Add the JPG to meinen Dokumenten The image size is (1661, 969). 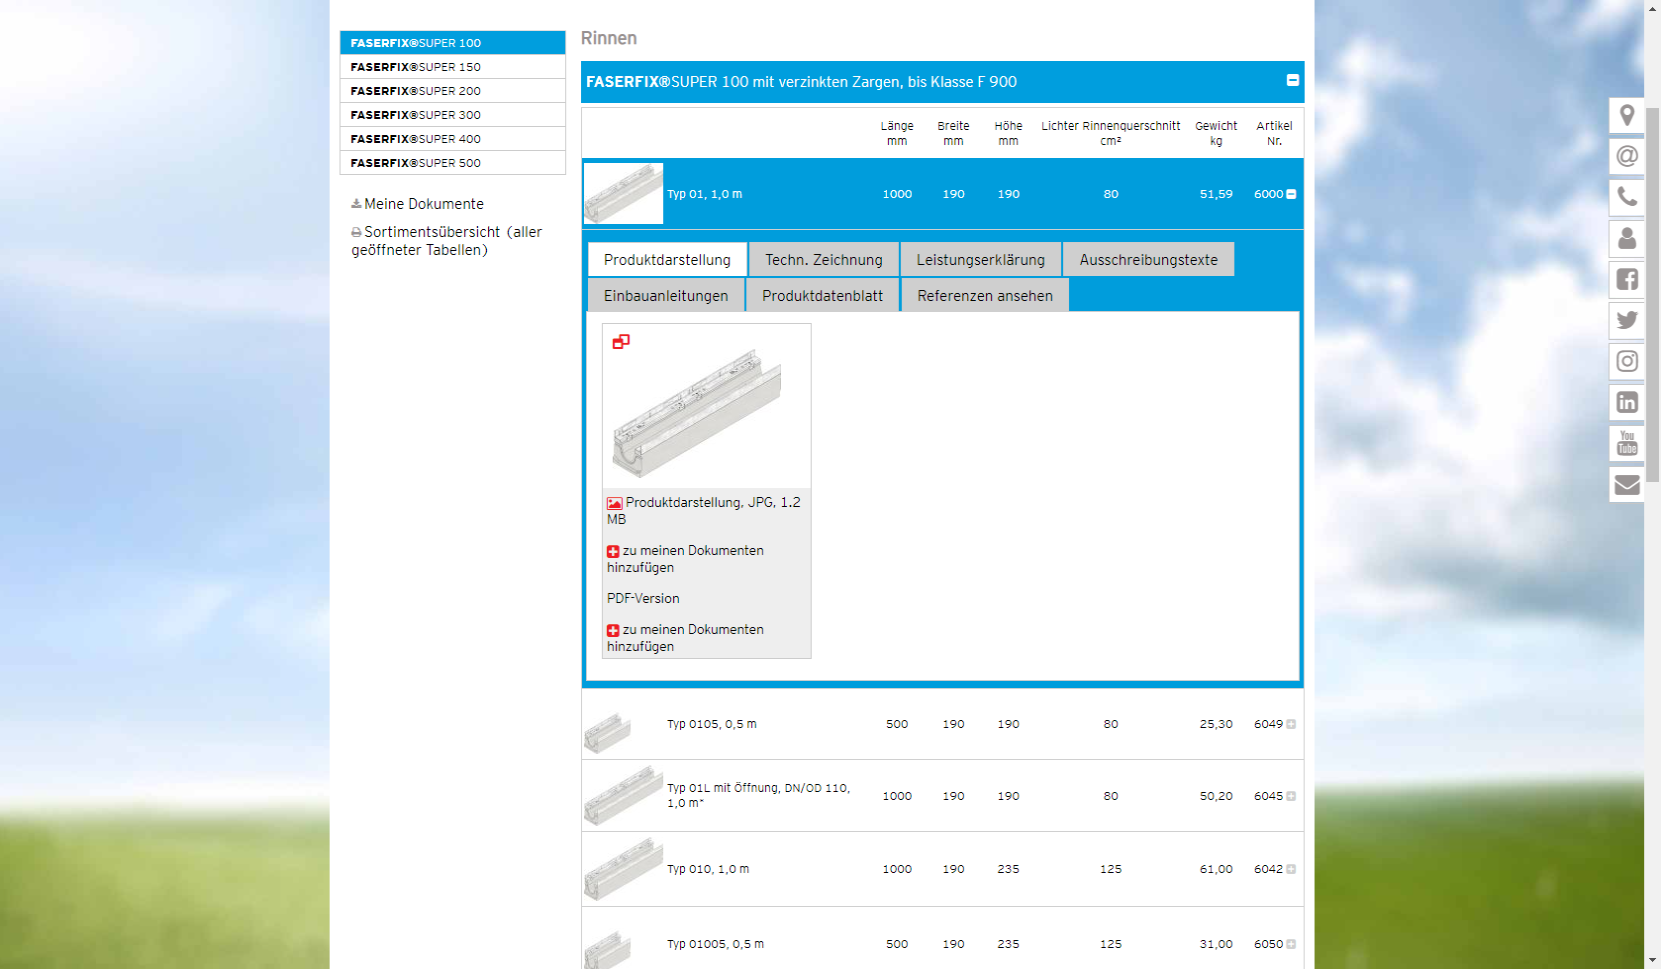coord(685,559)
